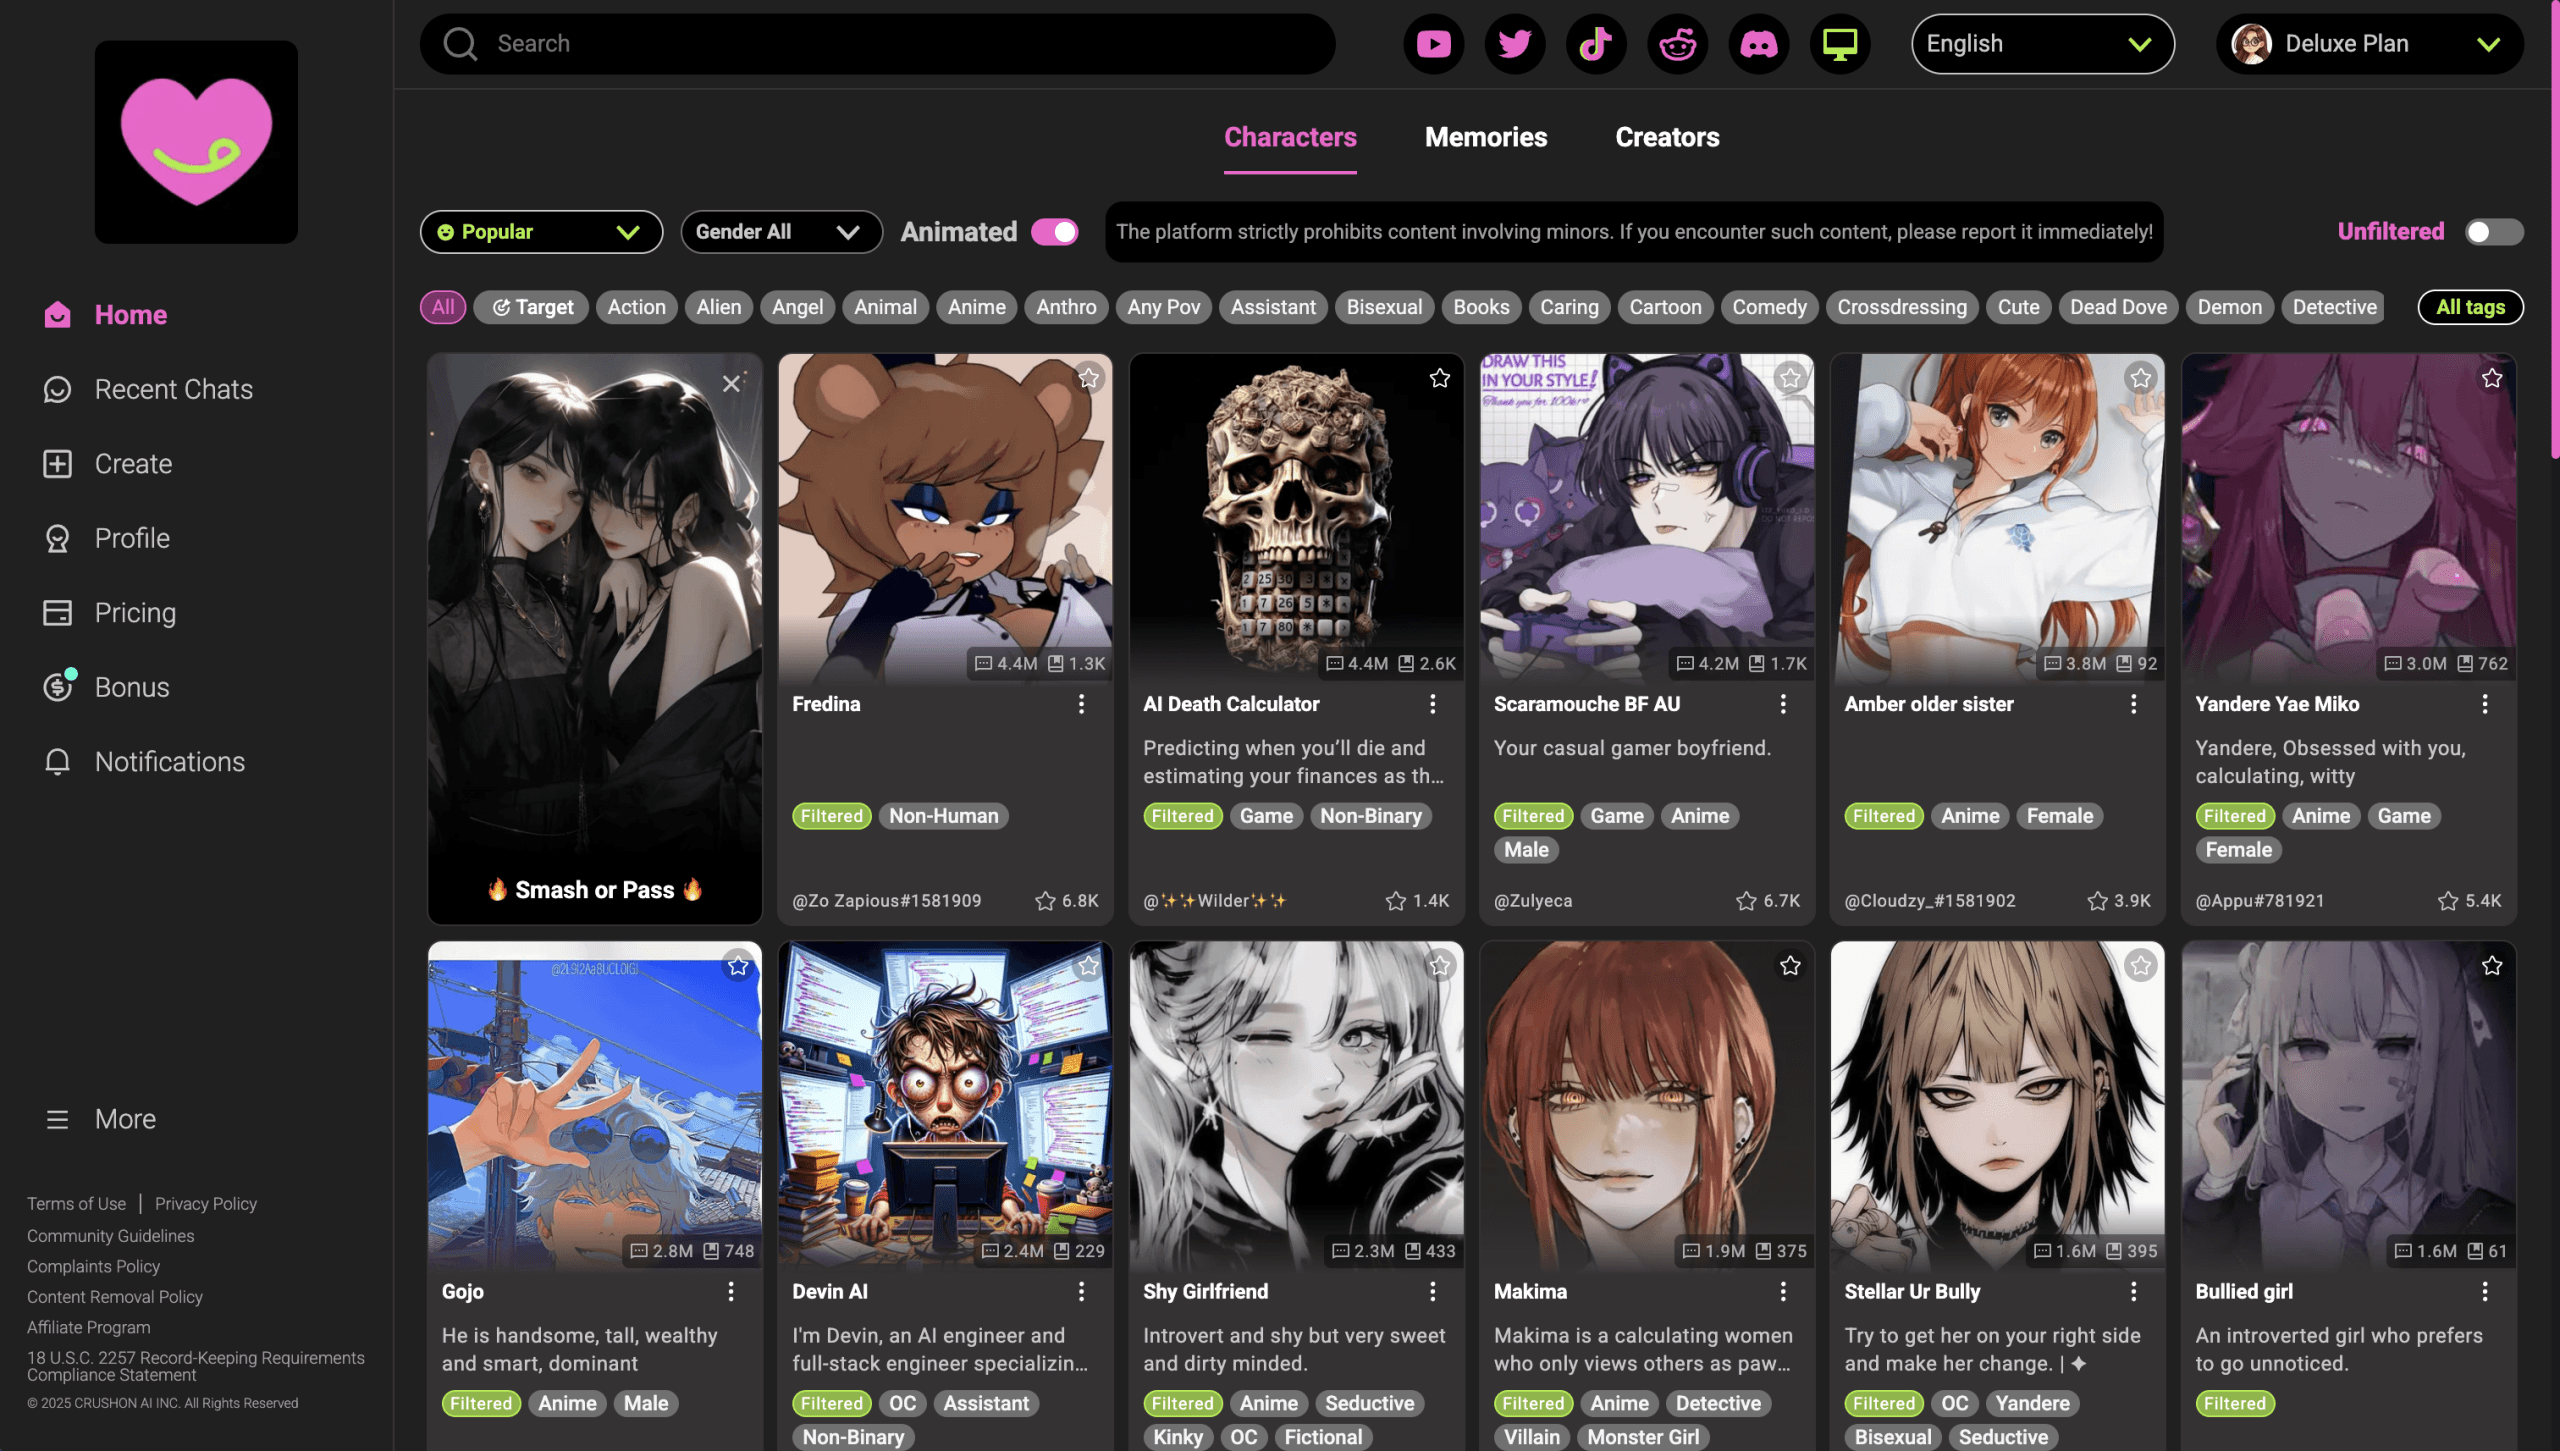Open the Reddit icon link

[x=1678, y=44]
